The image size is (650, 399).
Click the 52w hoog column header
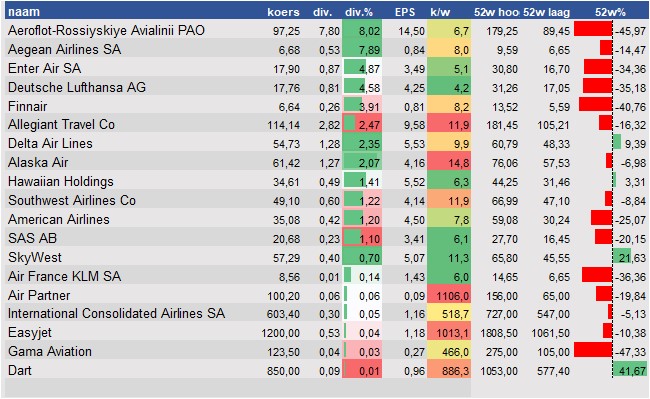point(496,12)
